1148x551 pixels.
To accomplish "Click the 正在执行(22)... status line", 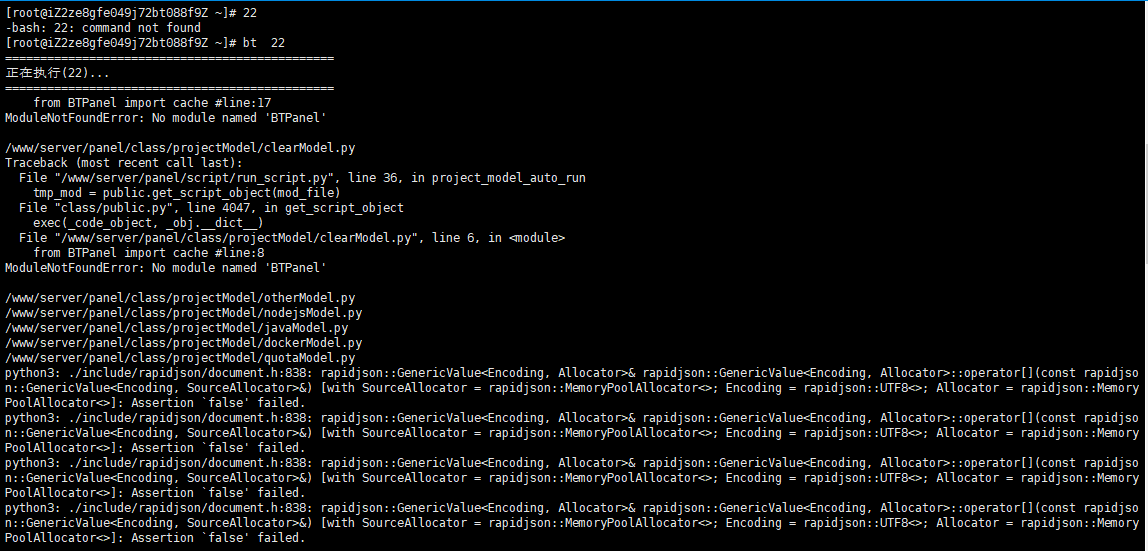I will pyautogui.click(x=58, y=73).
